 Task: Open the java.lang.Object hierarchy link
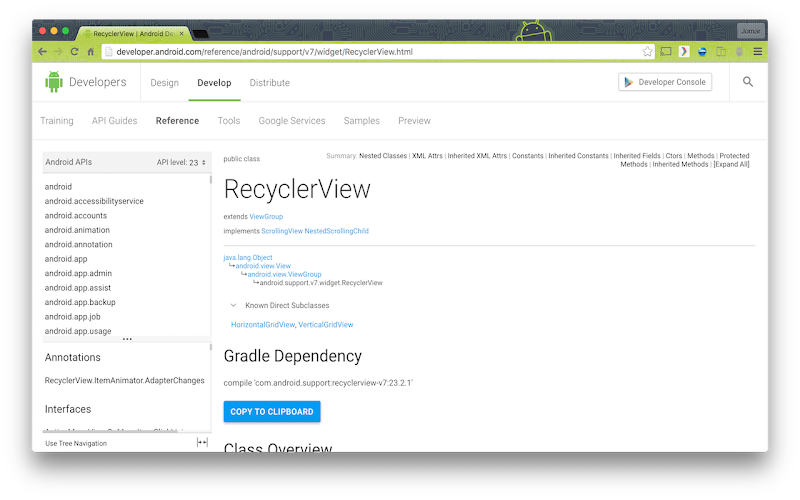[x=248, y=258]
